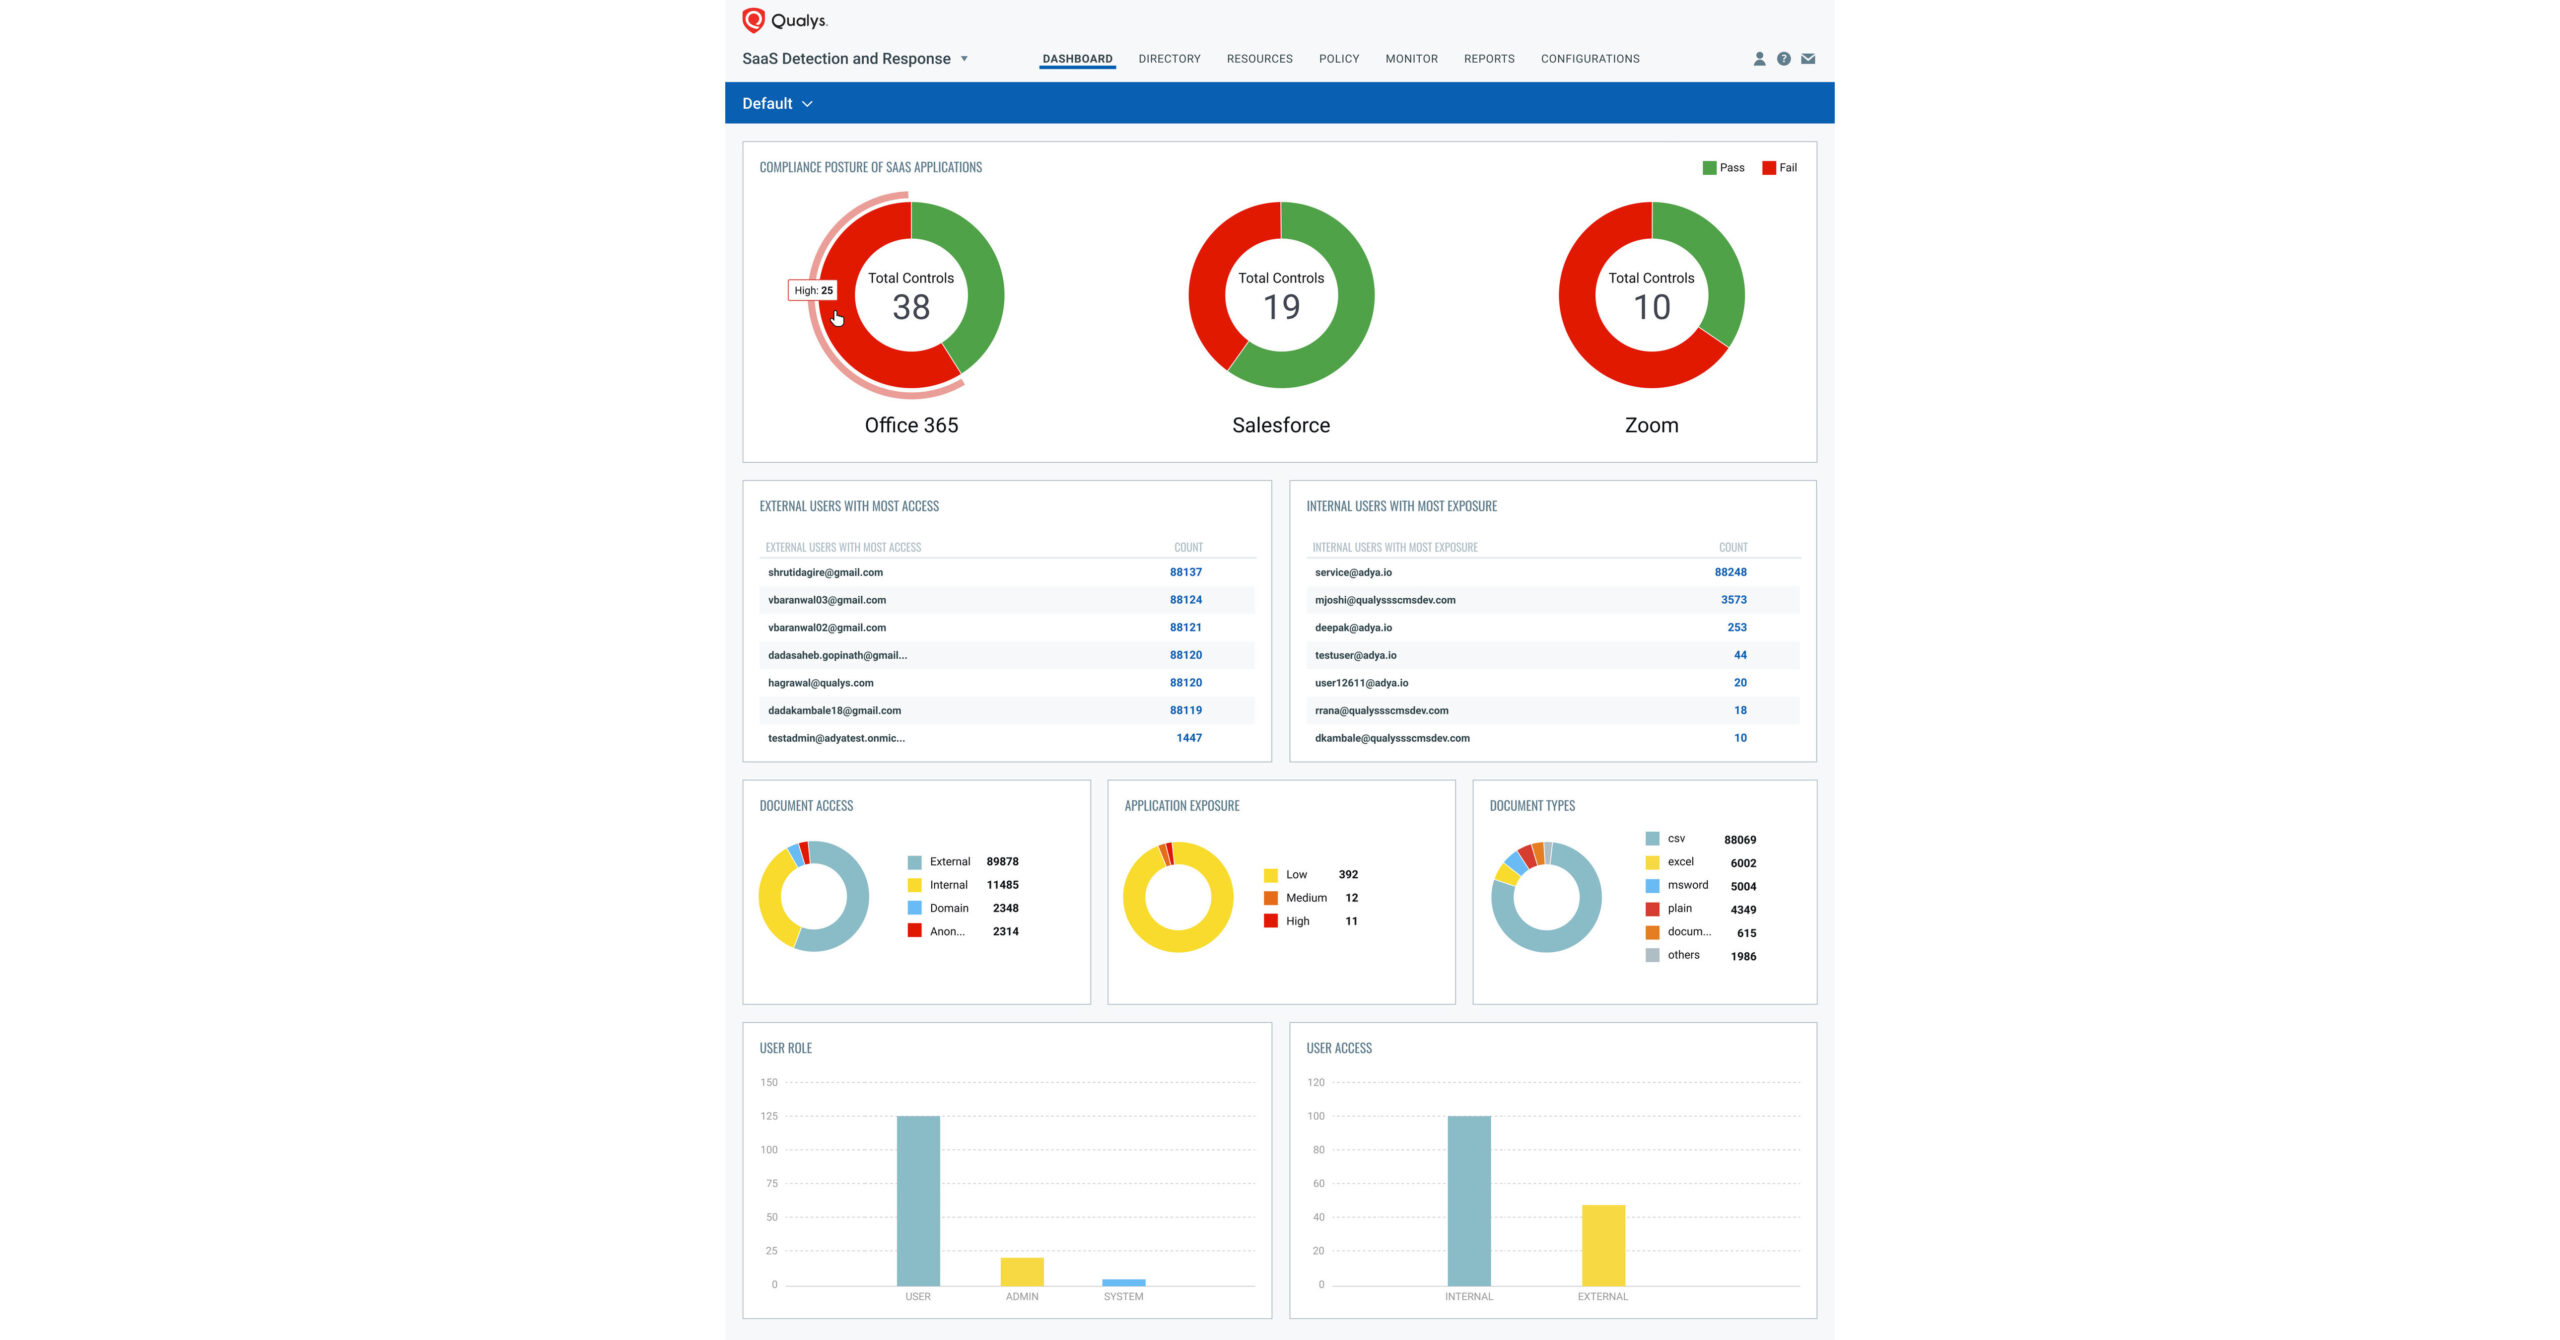Open the Directory tab

click(x=1169, y=59)
